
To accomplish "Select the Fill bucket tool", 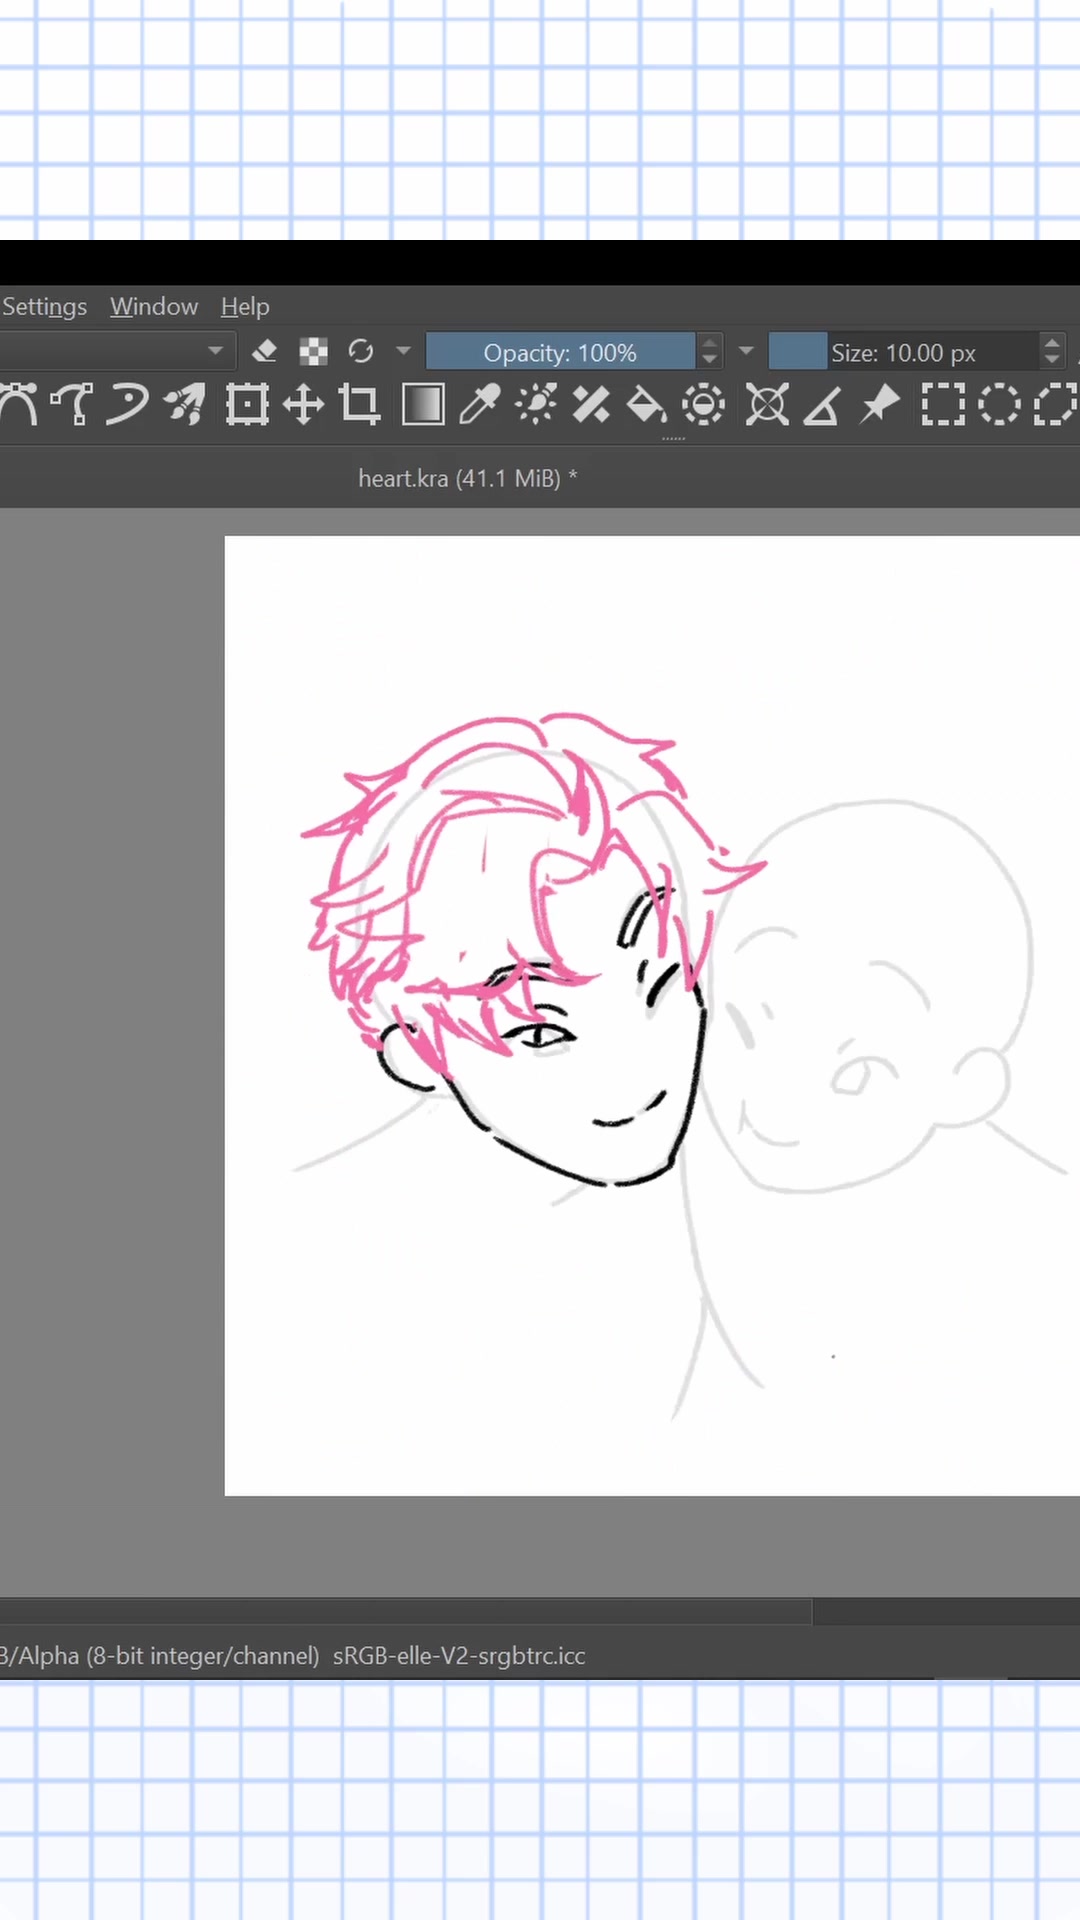I will point(646,405).
